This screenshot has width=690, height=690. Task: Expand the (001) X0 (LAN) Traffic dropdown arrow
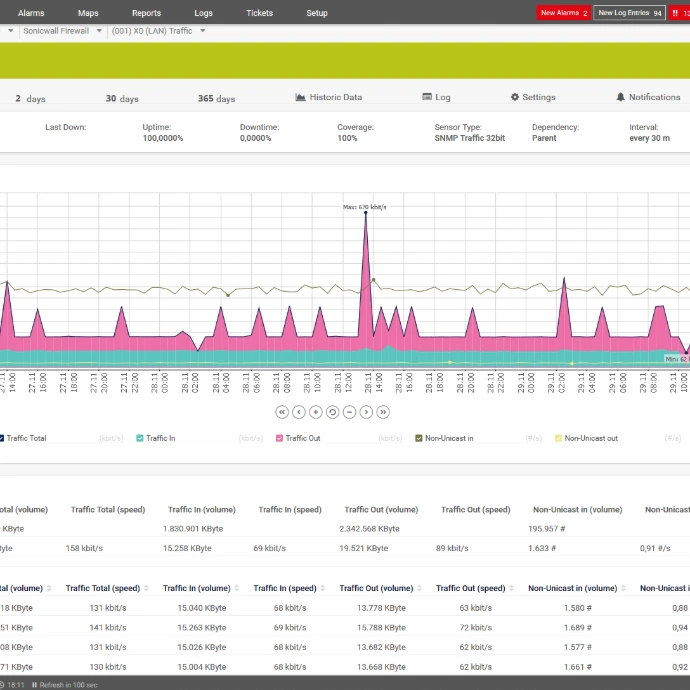(203, 31)
